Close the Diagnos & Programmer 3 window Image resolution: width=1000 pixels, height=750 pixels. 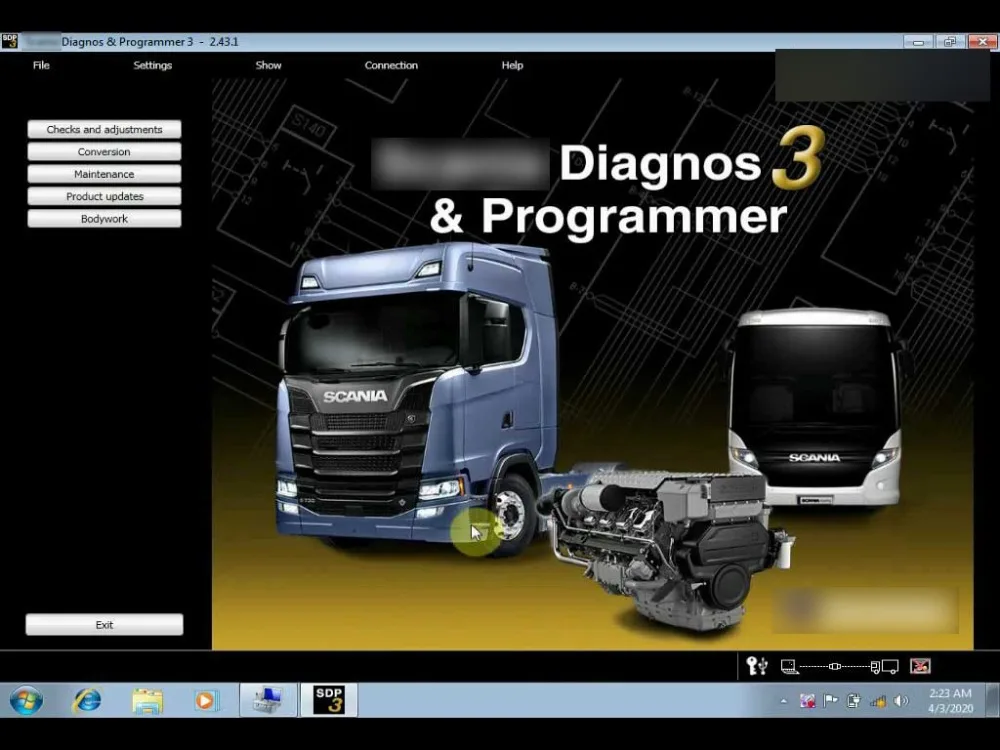pos(983,42)
